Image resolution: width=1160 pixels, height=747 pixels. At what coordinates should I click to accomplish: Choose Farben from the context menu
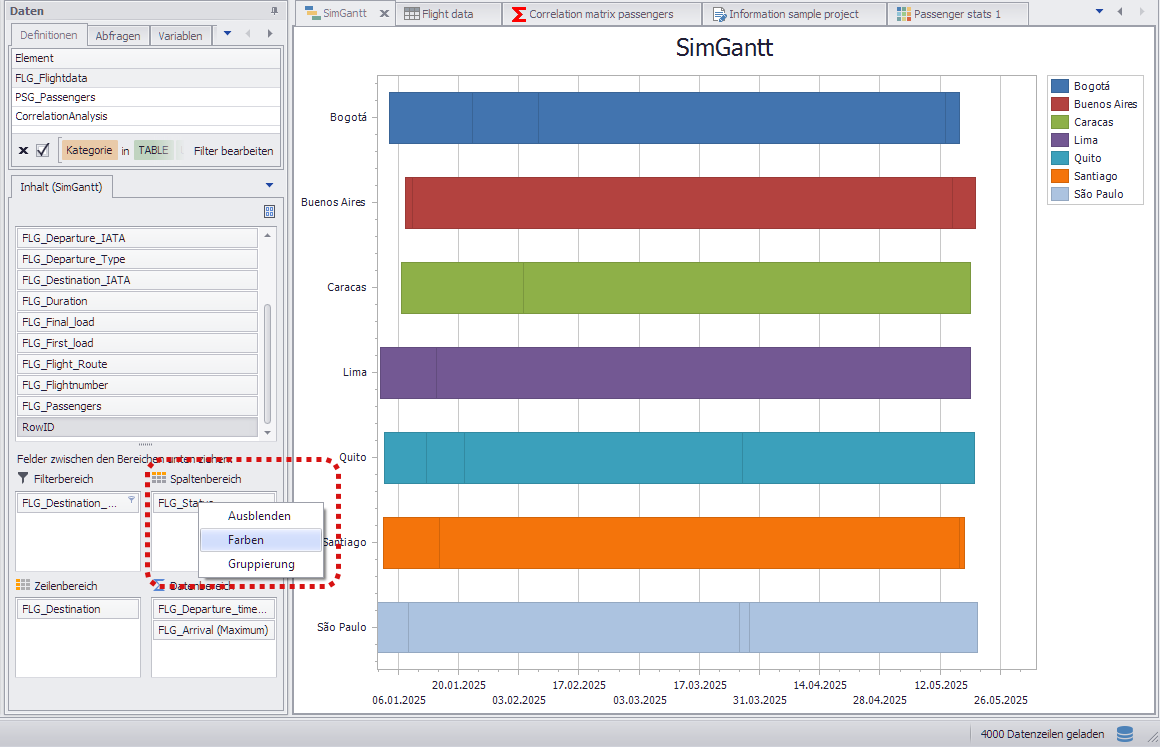[246, 540]
